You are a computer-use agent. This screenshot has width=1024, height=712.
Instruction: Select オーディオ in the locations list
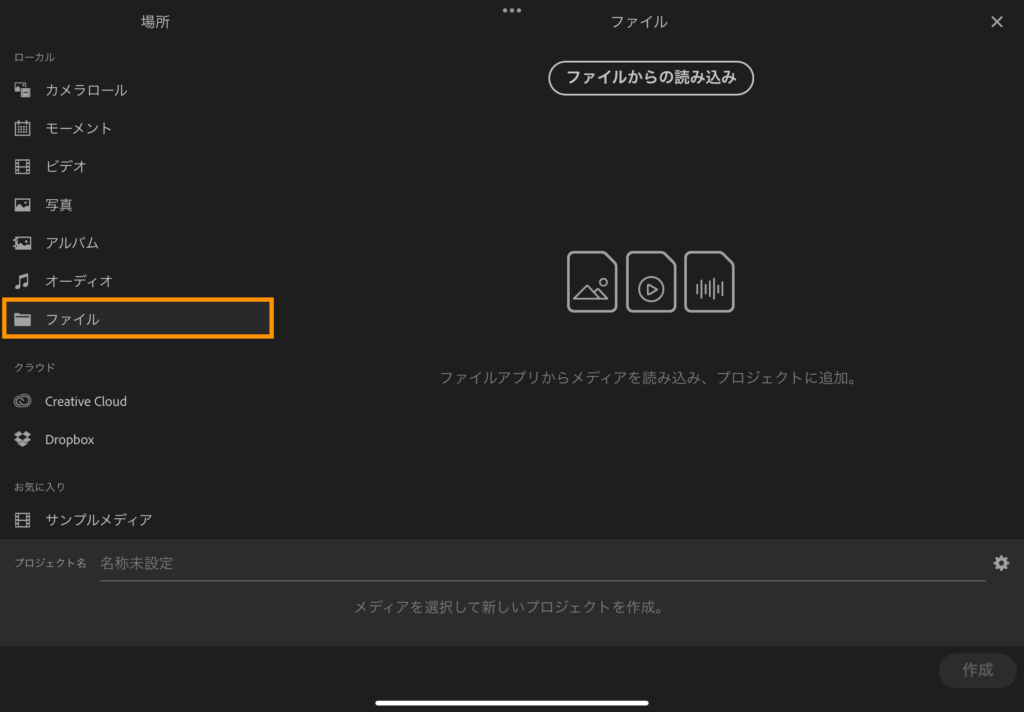point(79,281)
